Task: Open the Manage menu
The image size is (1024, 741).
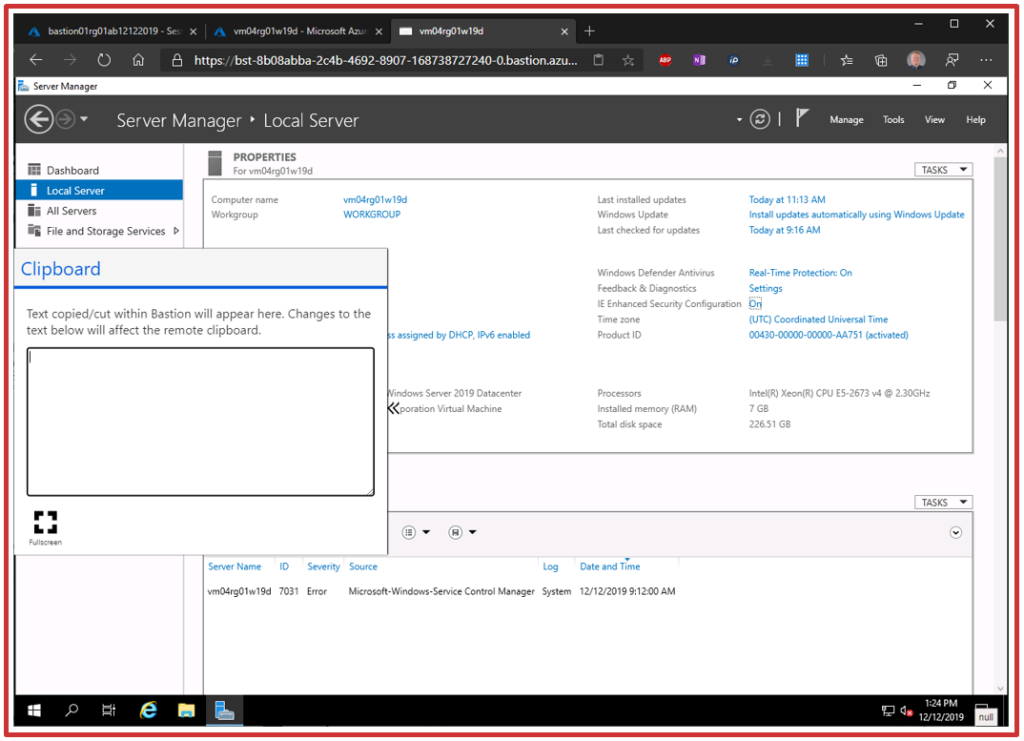Action: 846,120
